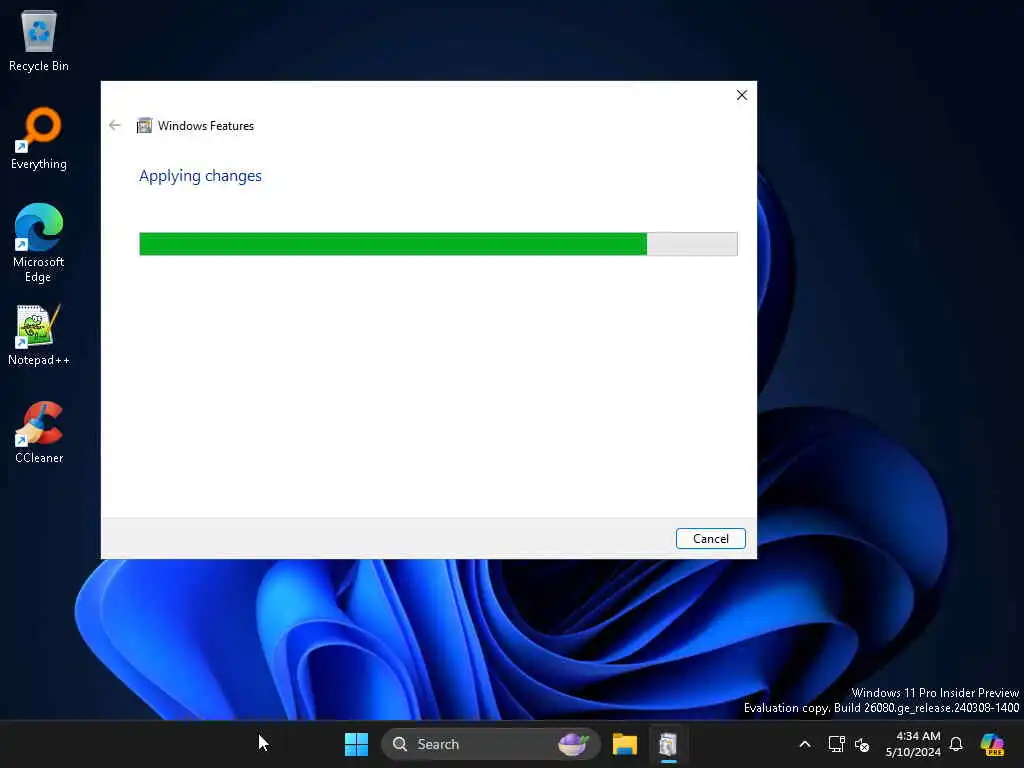Go back using the Windows Features arrow

[115, 125]
